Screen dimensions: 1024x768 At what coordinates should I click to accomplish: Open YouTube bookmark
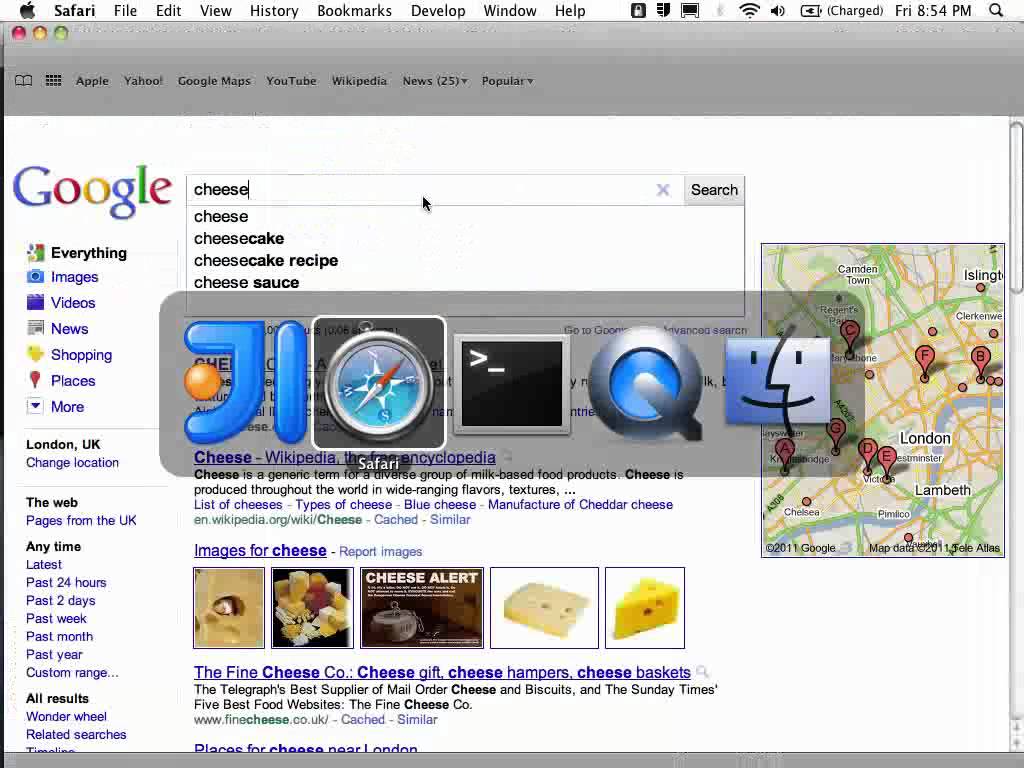291,81
